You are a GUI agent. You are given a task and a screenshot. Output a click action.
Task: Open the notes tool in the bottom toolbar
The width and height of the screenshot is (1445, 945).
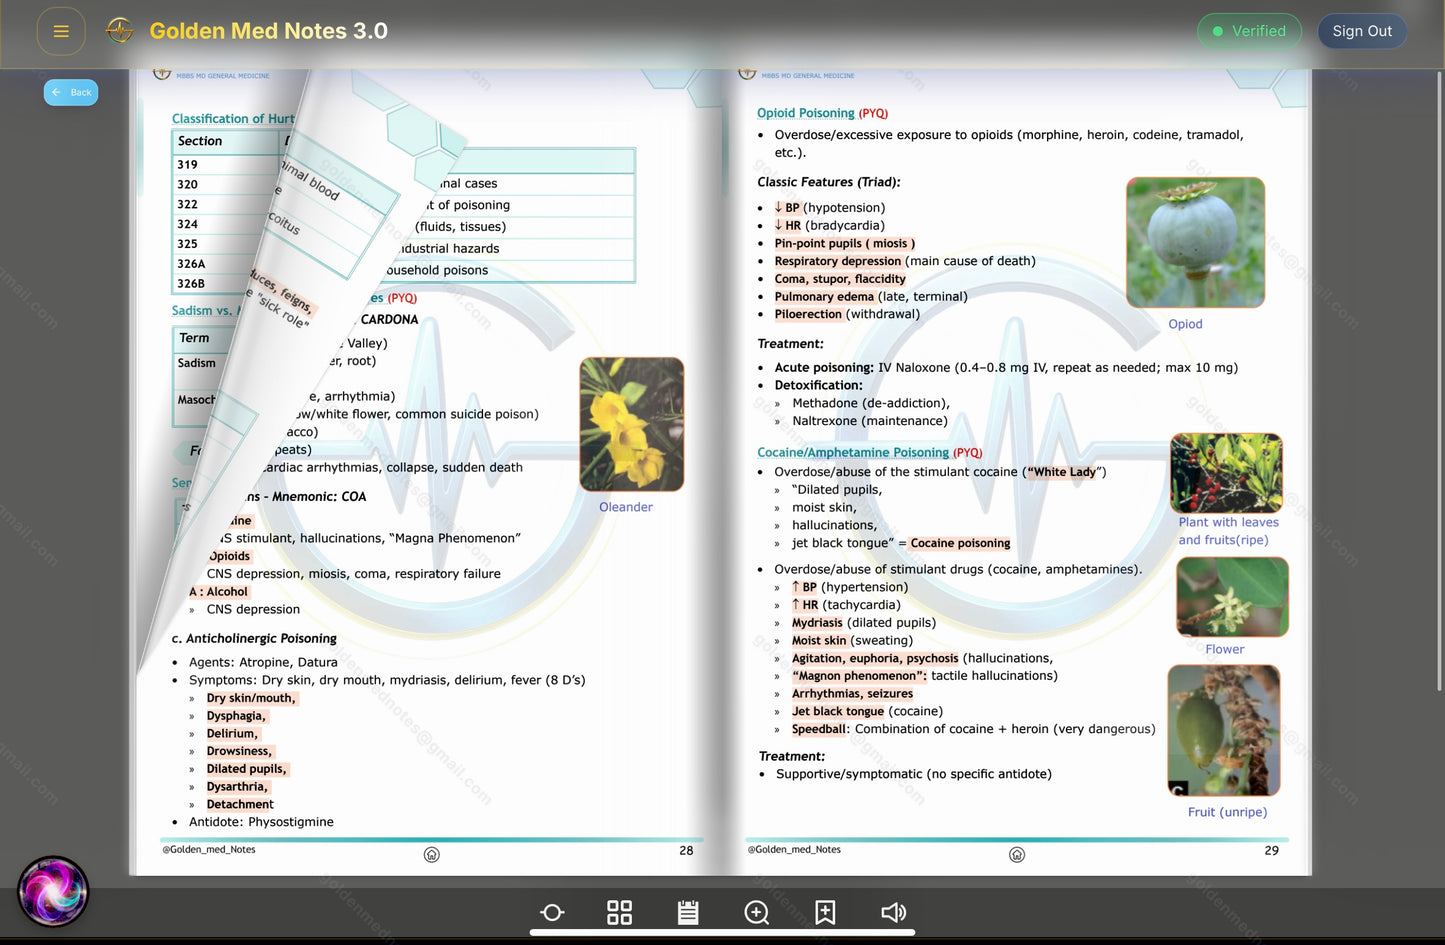click(x=687, y=912)
